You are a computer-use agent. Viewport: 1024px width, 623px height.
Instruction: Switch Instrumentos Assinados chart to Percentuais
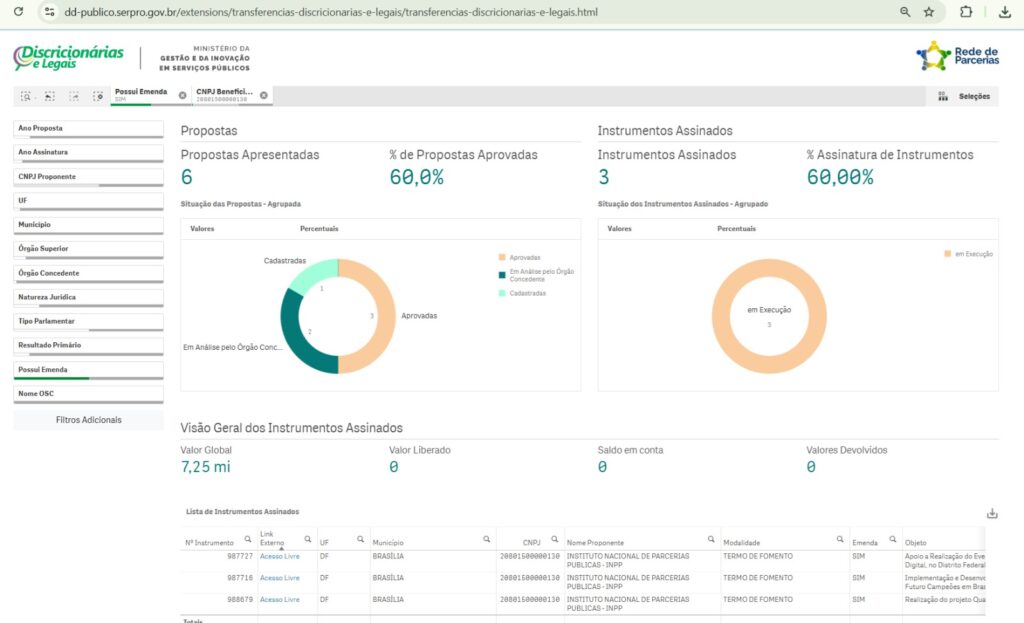point(736,229)
